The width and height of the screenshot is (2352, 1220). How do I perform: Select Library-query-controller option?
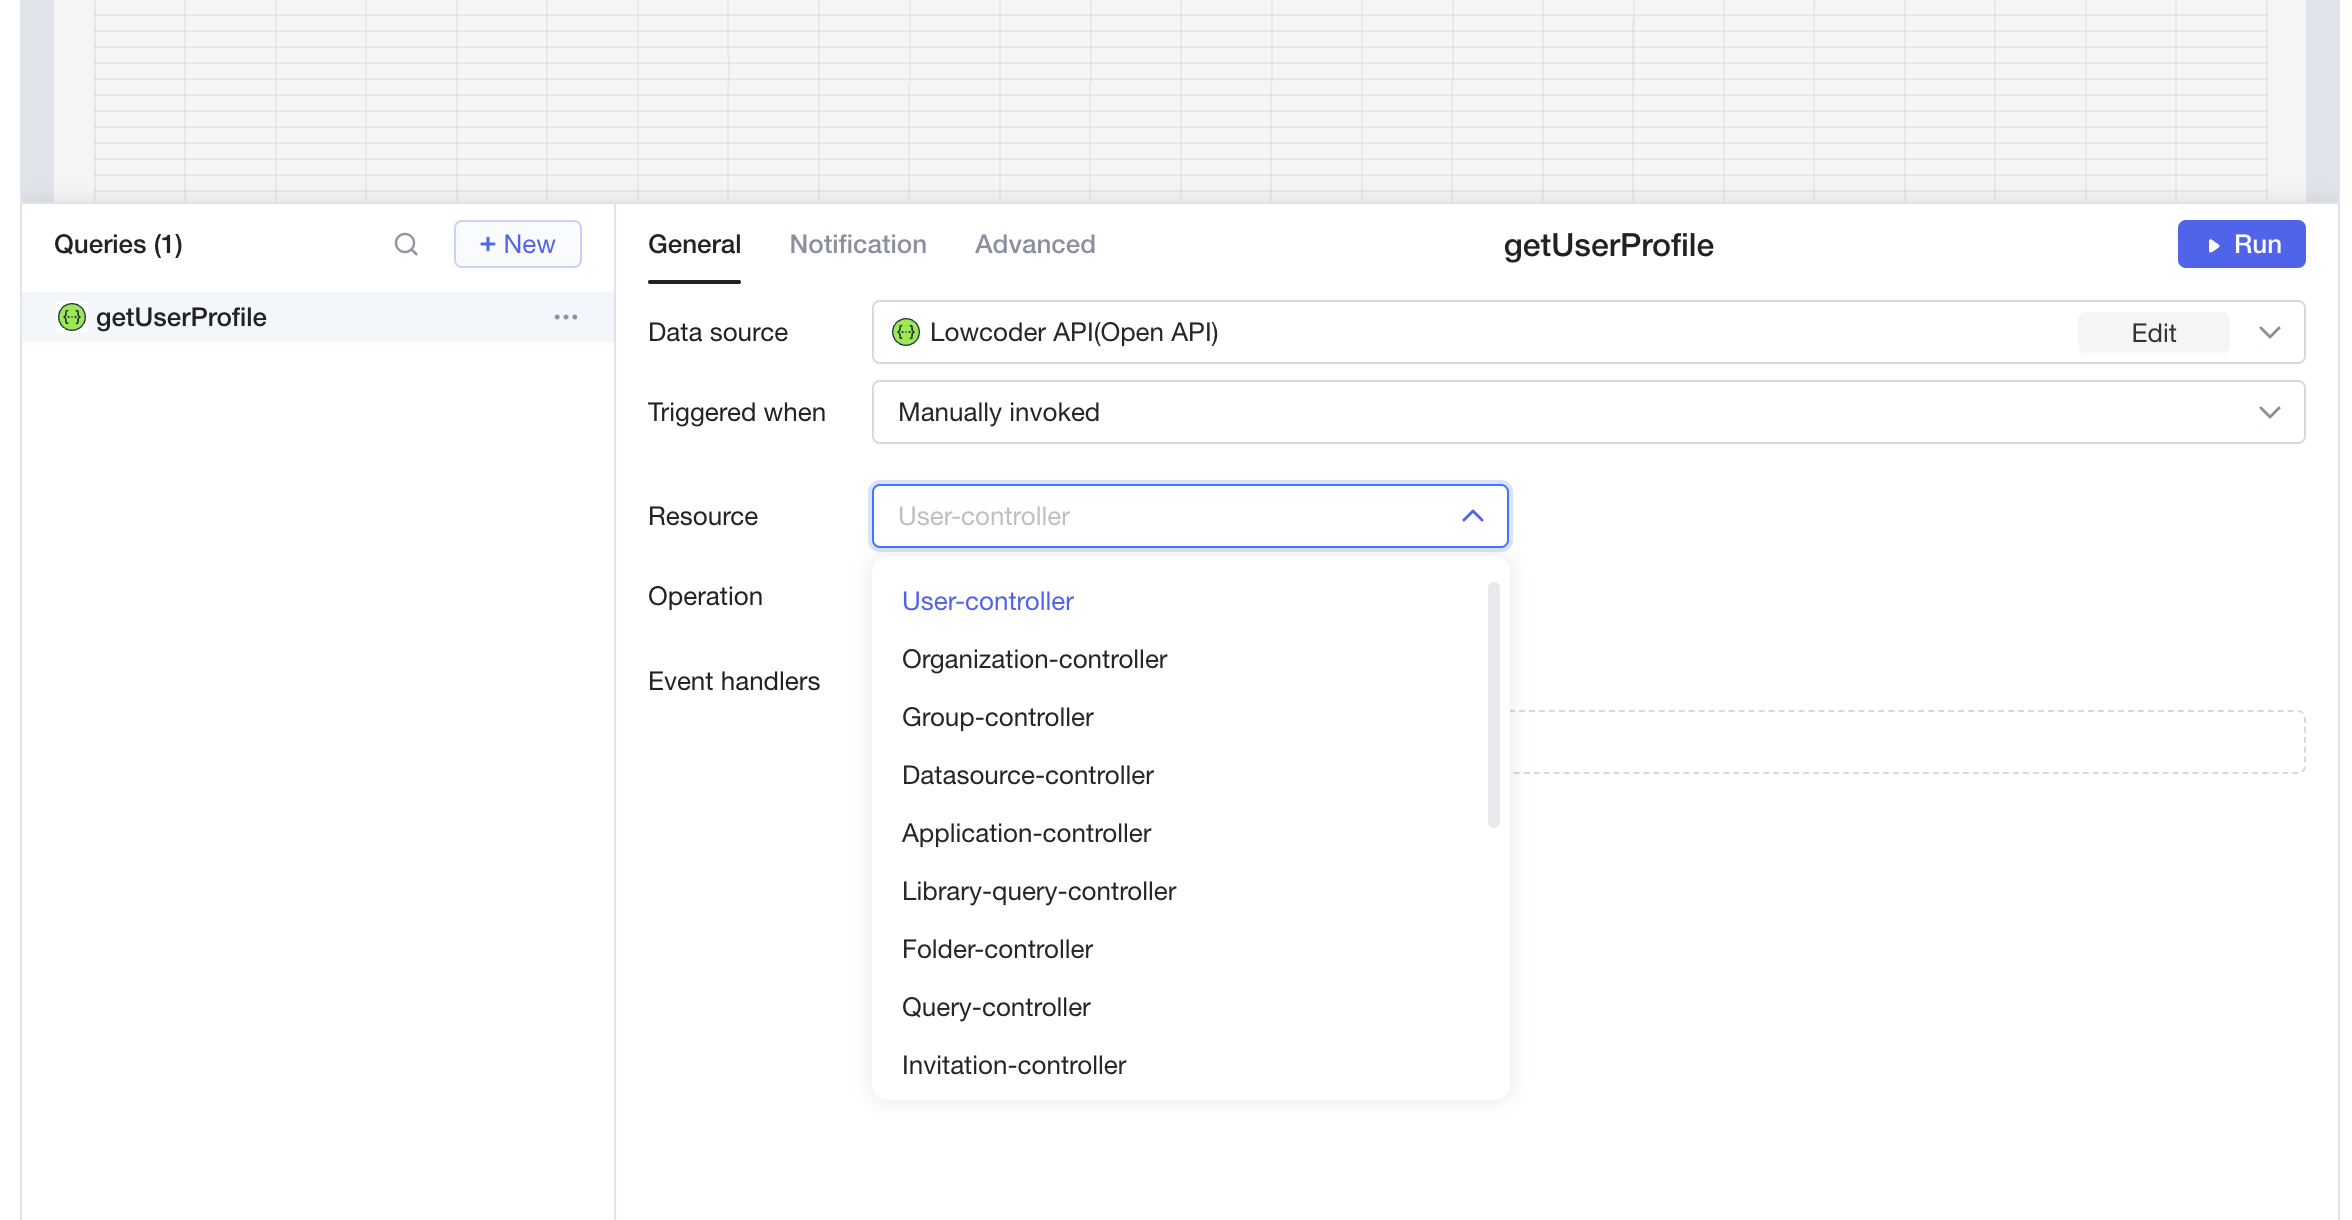pos(1038,891)
